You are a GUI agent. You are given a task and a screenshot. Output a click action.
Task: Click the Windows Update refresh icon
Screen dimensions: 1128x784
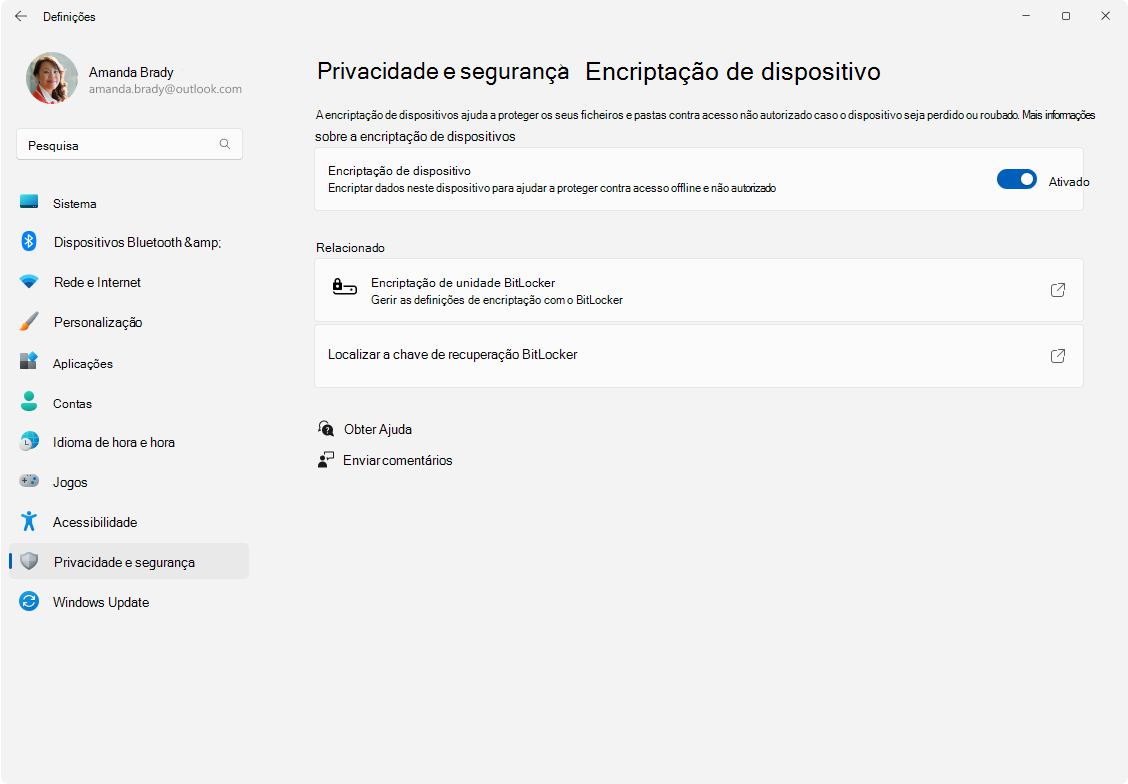(x=29, y=601)
